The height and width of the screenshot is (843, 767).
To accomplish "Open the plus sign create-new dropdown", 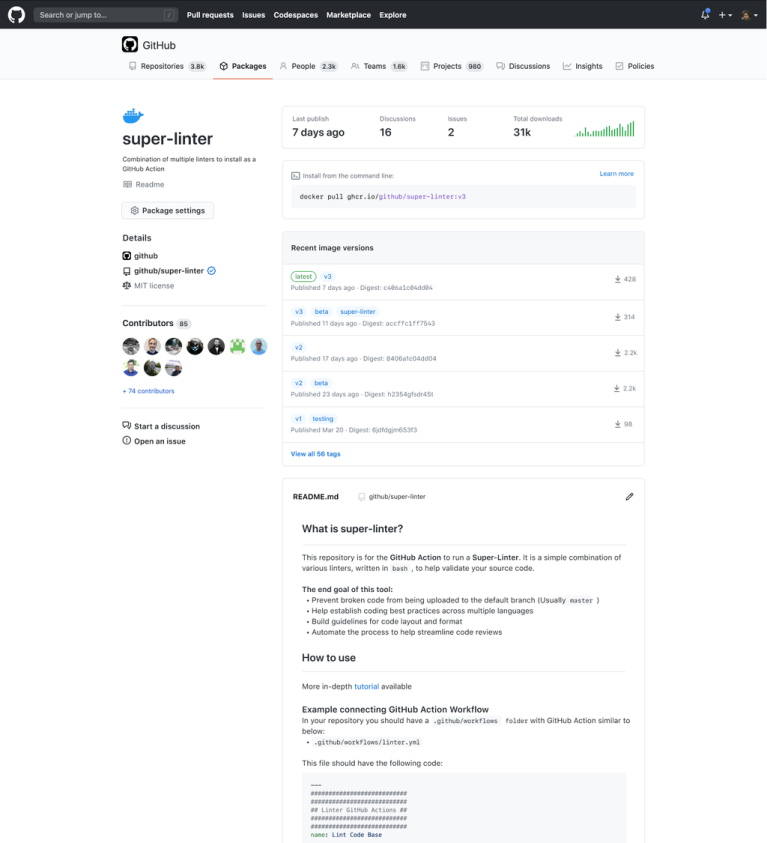I will 725,15.
